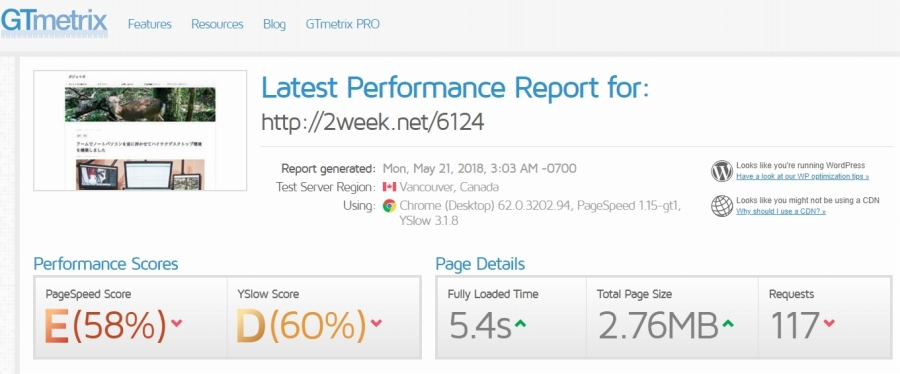The width and height of the screenshot is (900, 374).
Task: Click the website screenshot thumbnail
Action: [x=140, y=130]
